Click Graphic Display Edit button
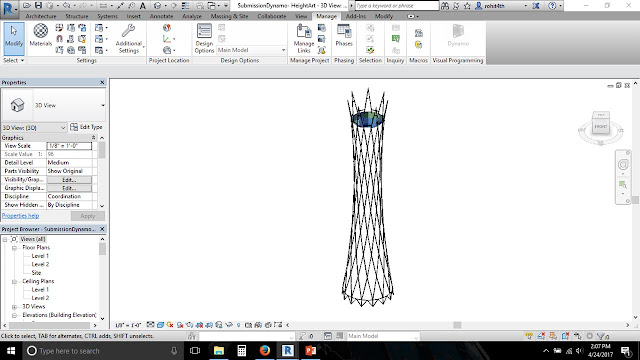 point(69,188)
